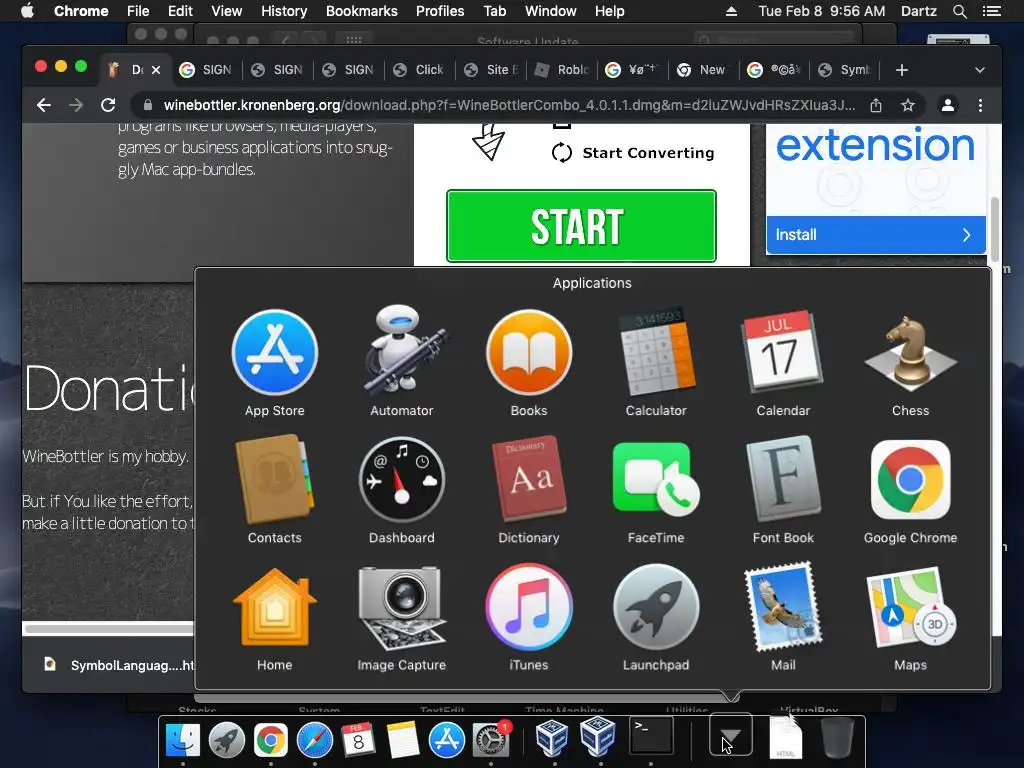Open Calculator in Applications stack
The image size is (1024, 768).
[x=656, y=353]
